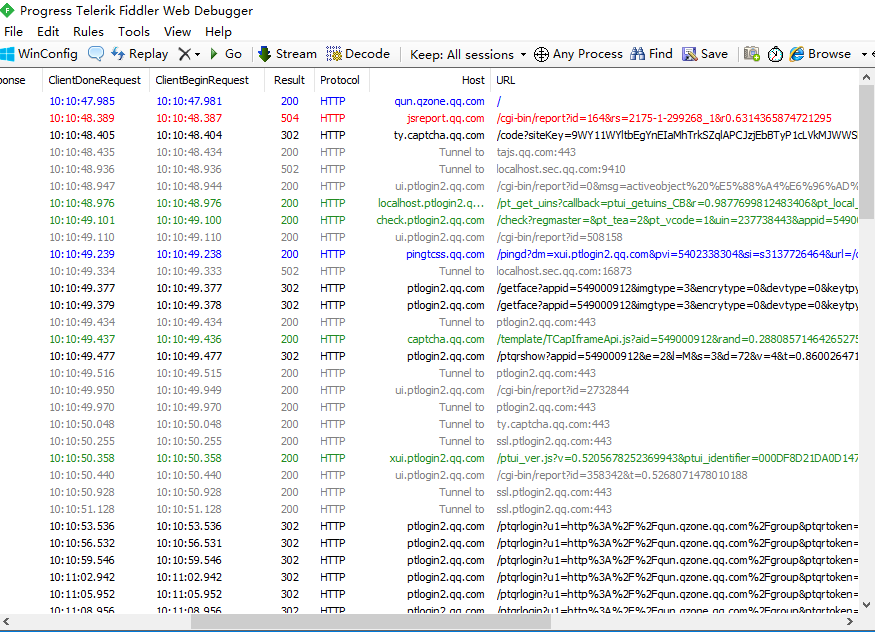
Task: Click the vertical scrollbar thumb
Action: 866,152
